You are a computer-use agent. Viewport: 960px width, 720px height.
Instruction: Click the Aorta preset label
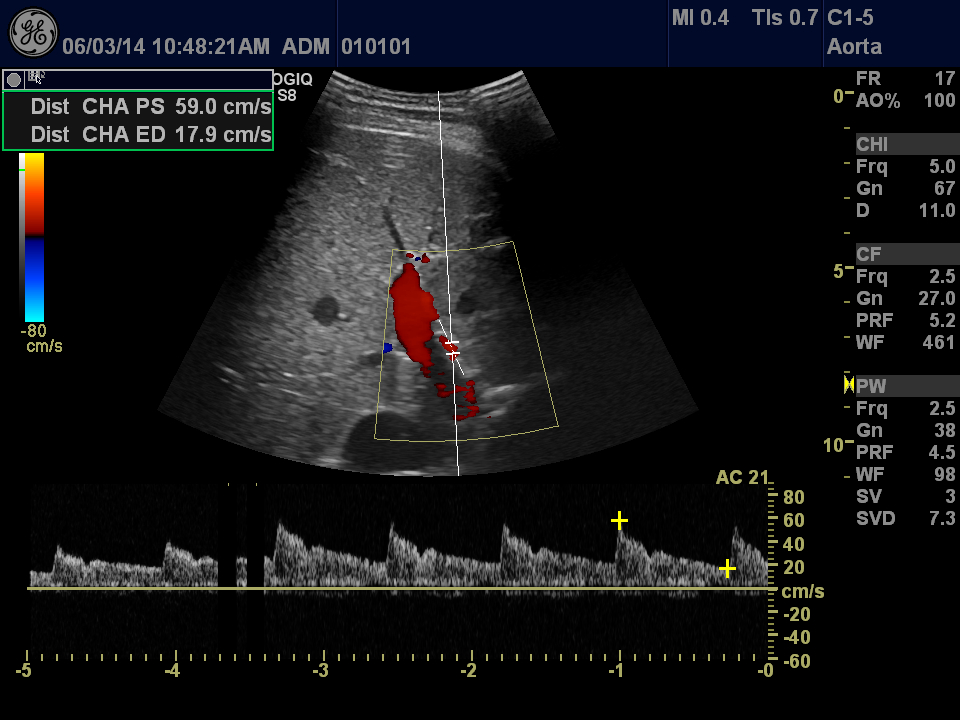pos(854,46)
